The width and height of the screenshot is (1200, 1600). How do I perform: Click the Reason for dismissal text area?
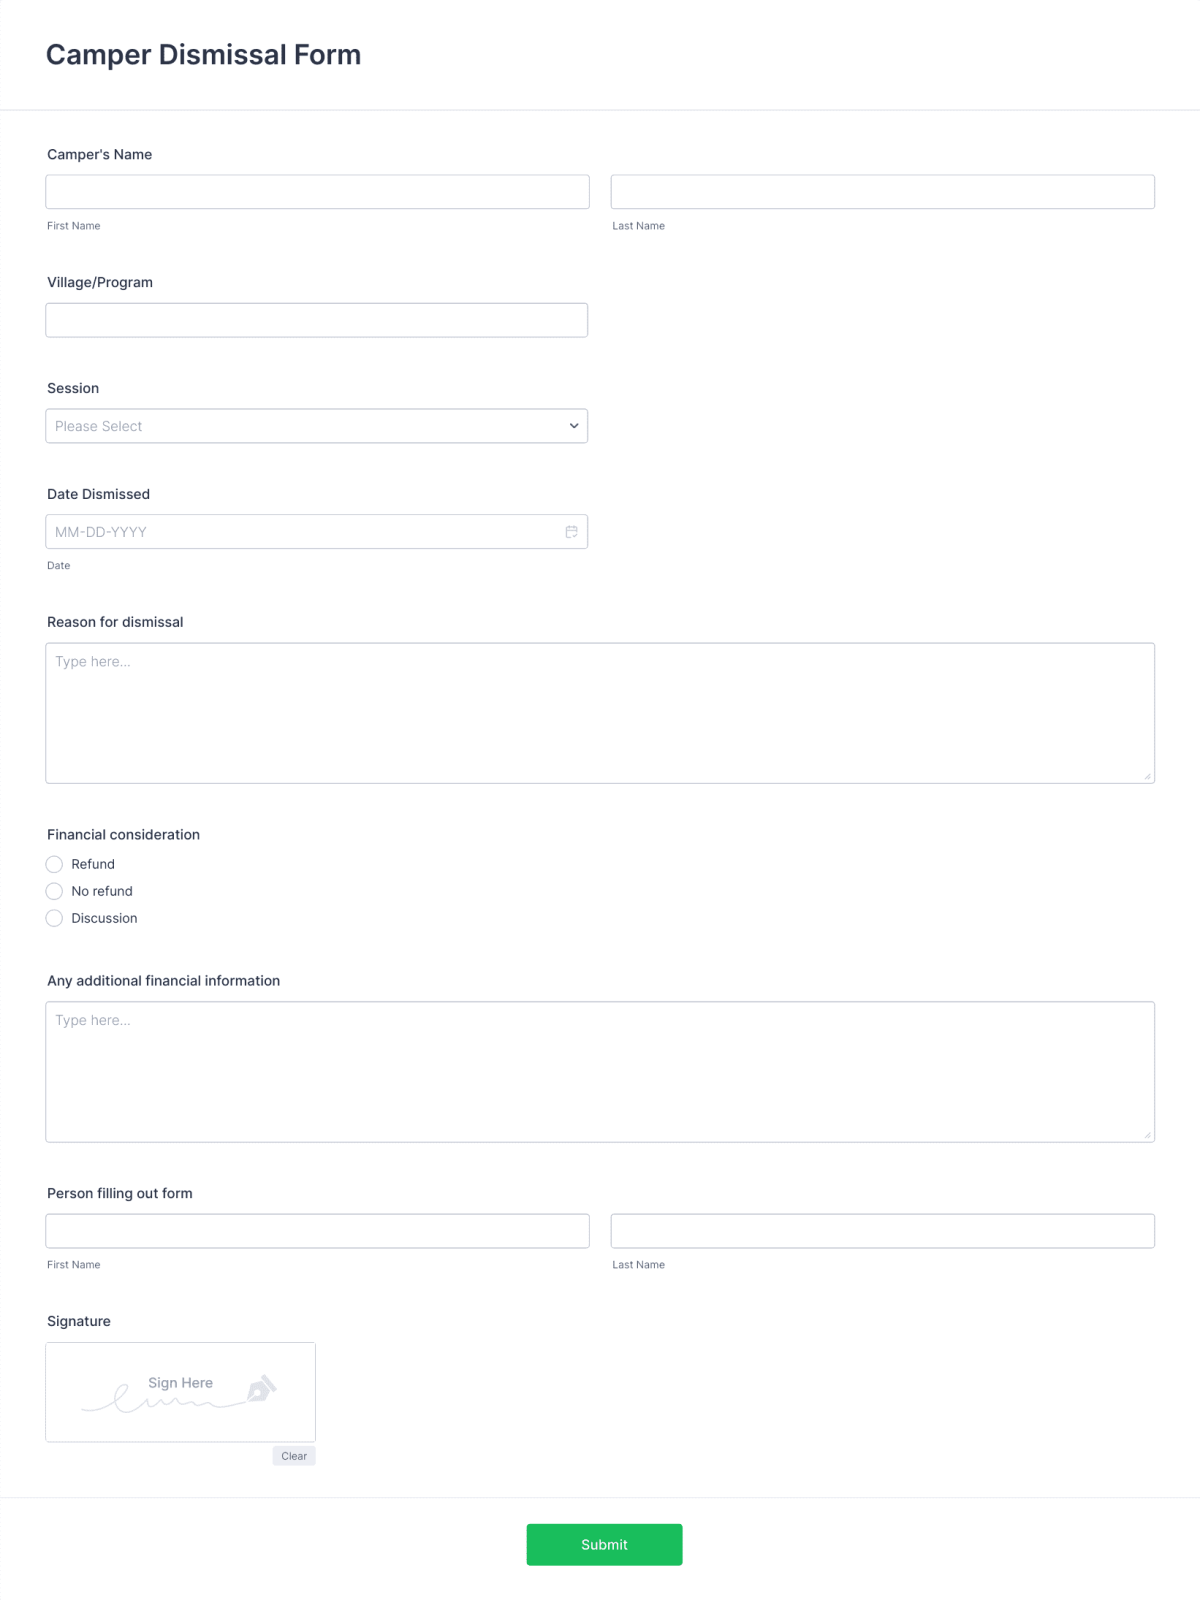tap(600, 712)
